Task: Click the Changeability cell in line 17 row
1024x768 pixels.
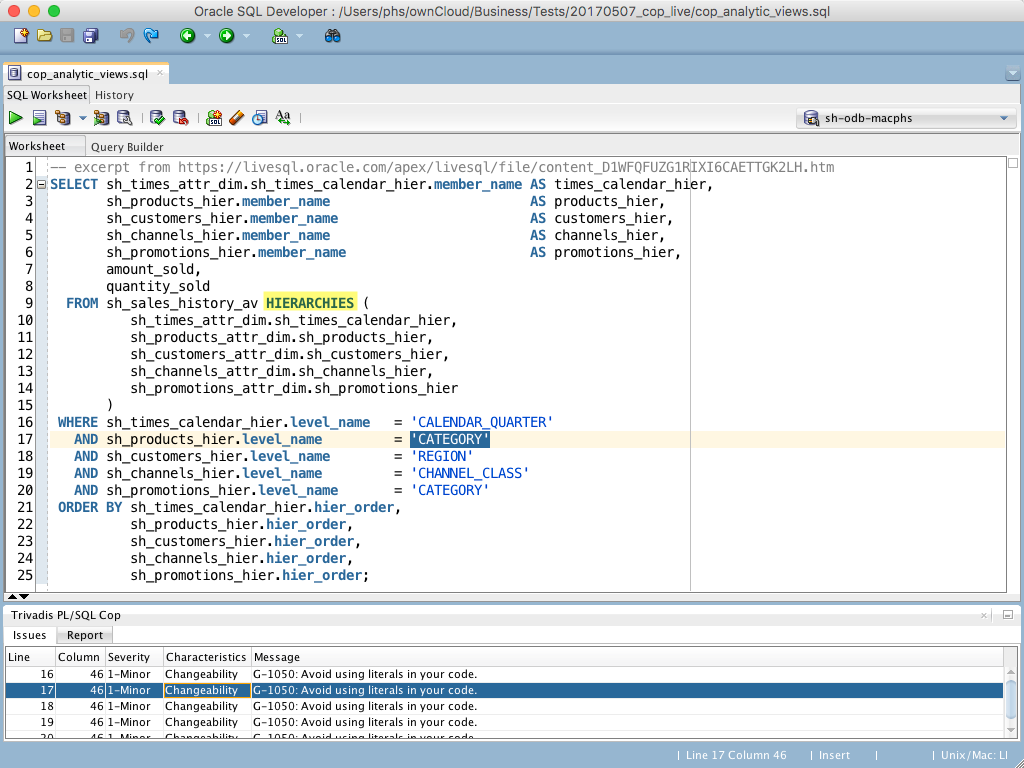Action: pyautogui.click(x=206, y=690)
